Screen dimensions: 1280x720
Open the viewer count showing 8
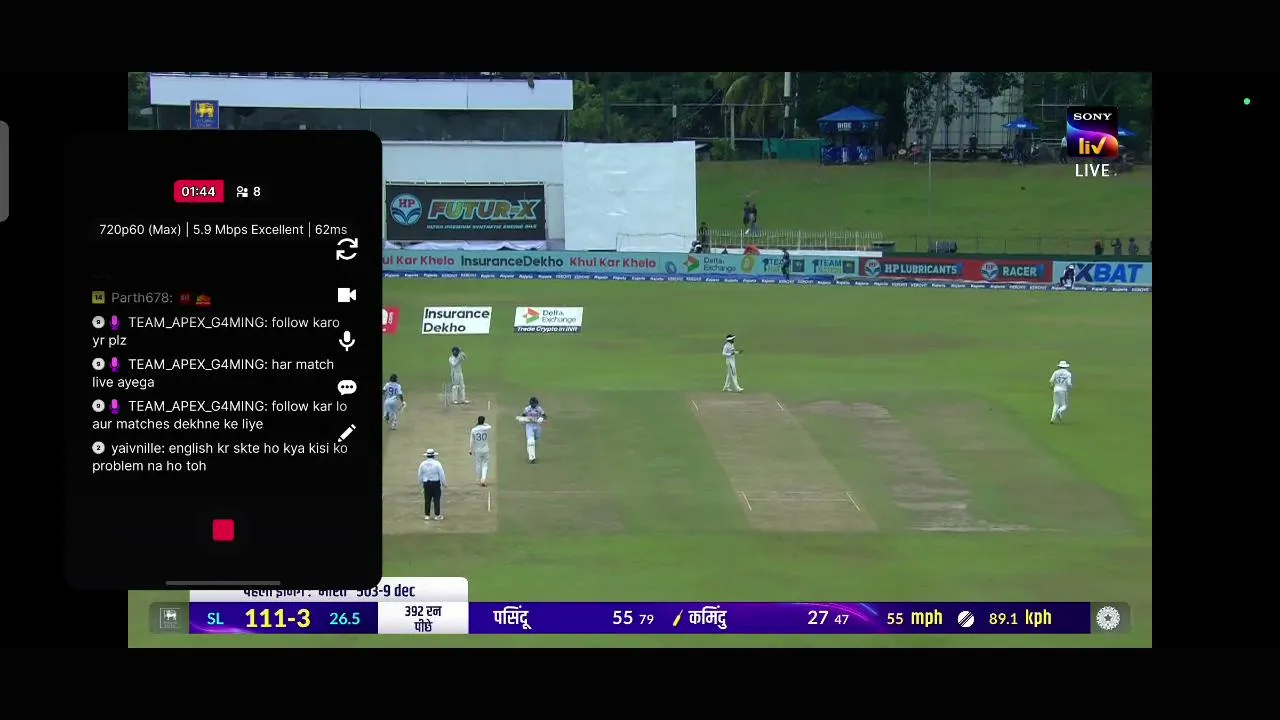tap(248, 191)
